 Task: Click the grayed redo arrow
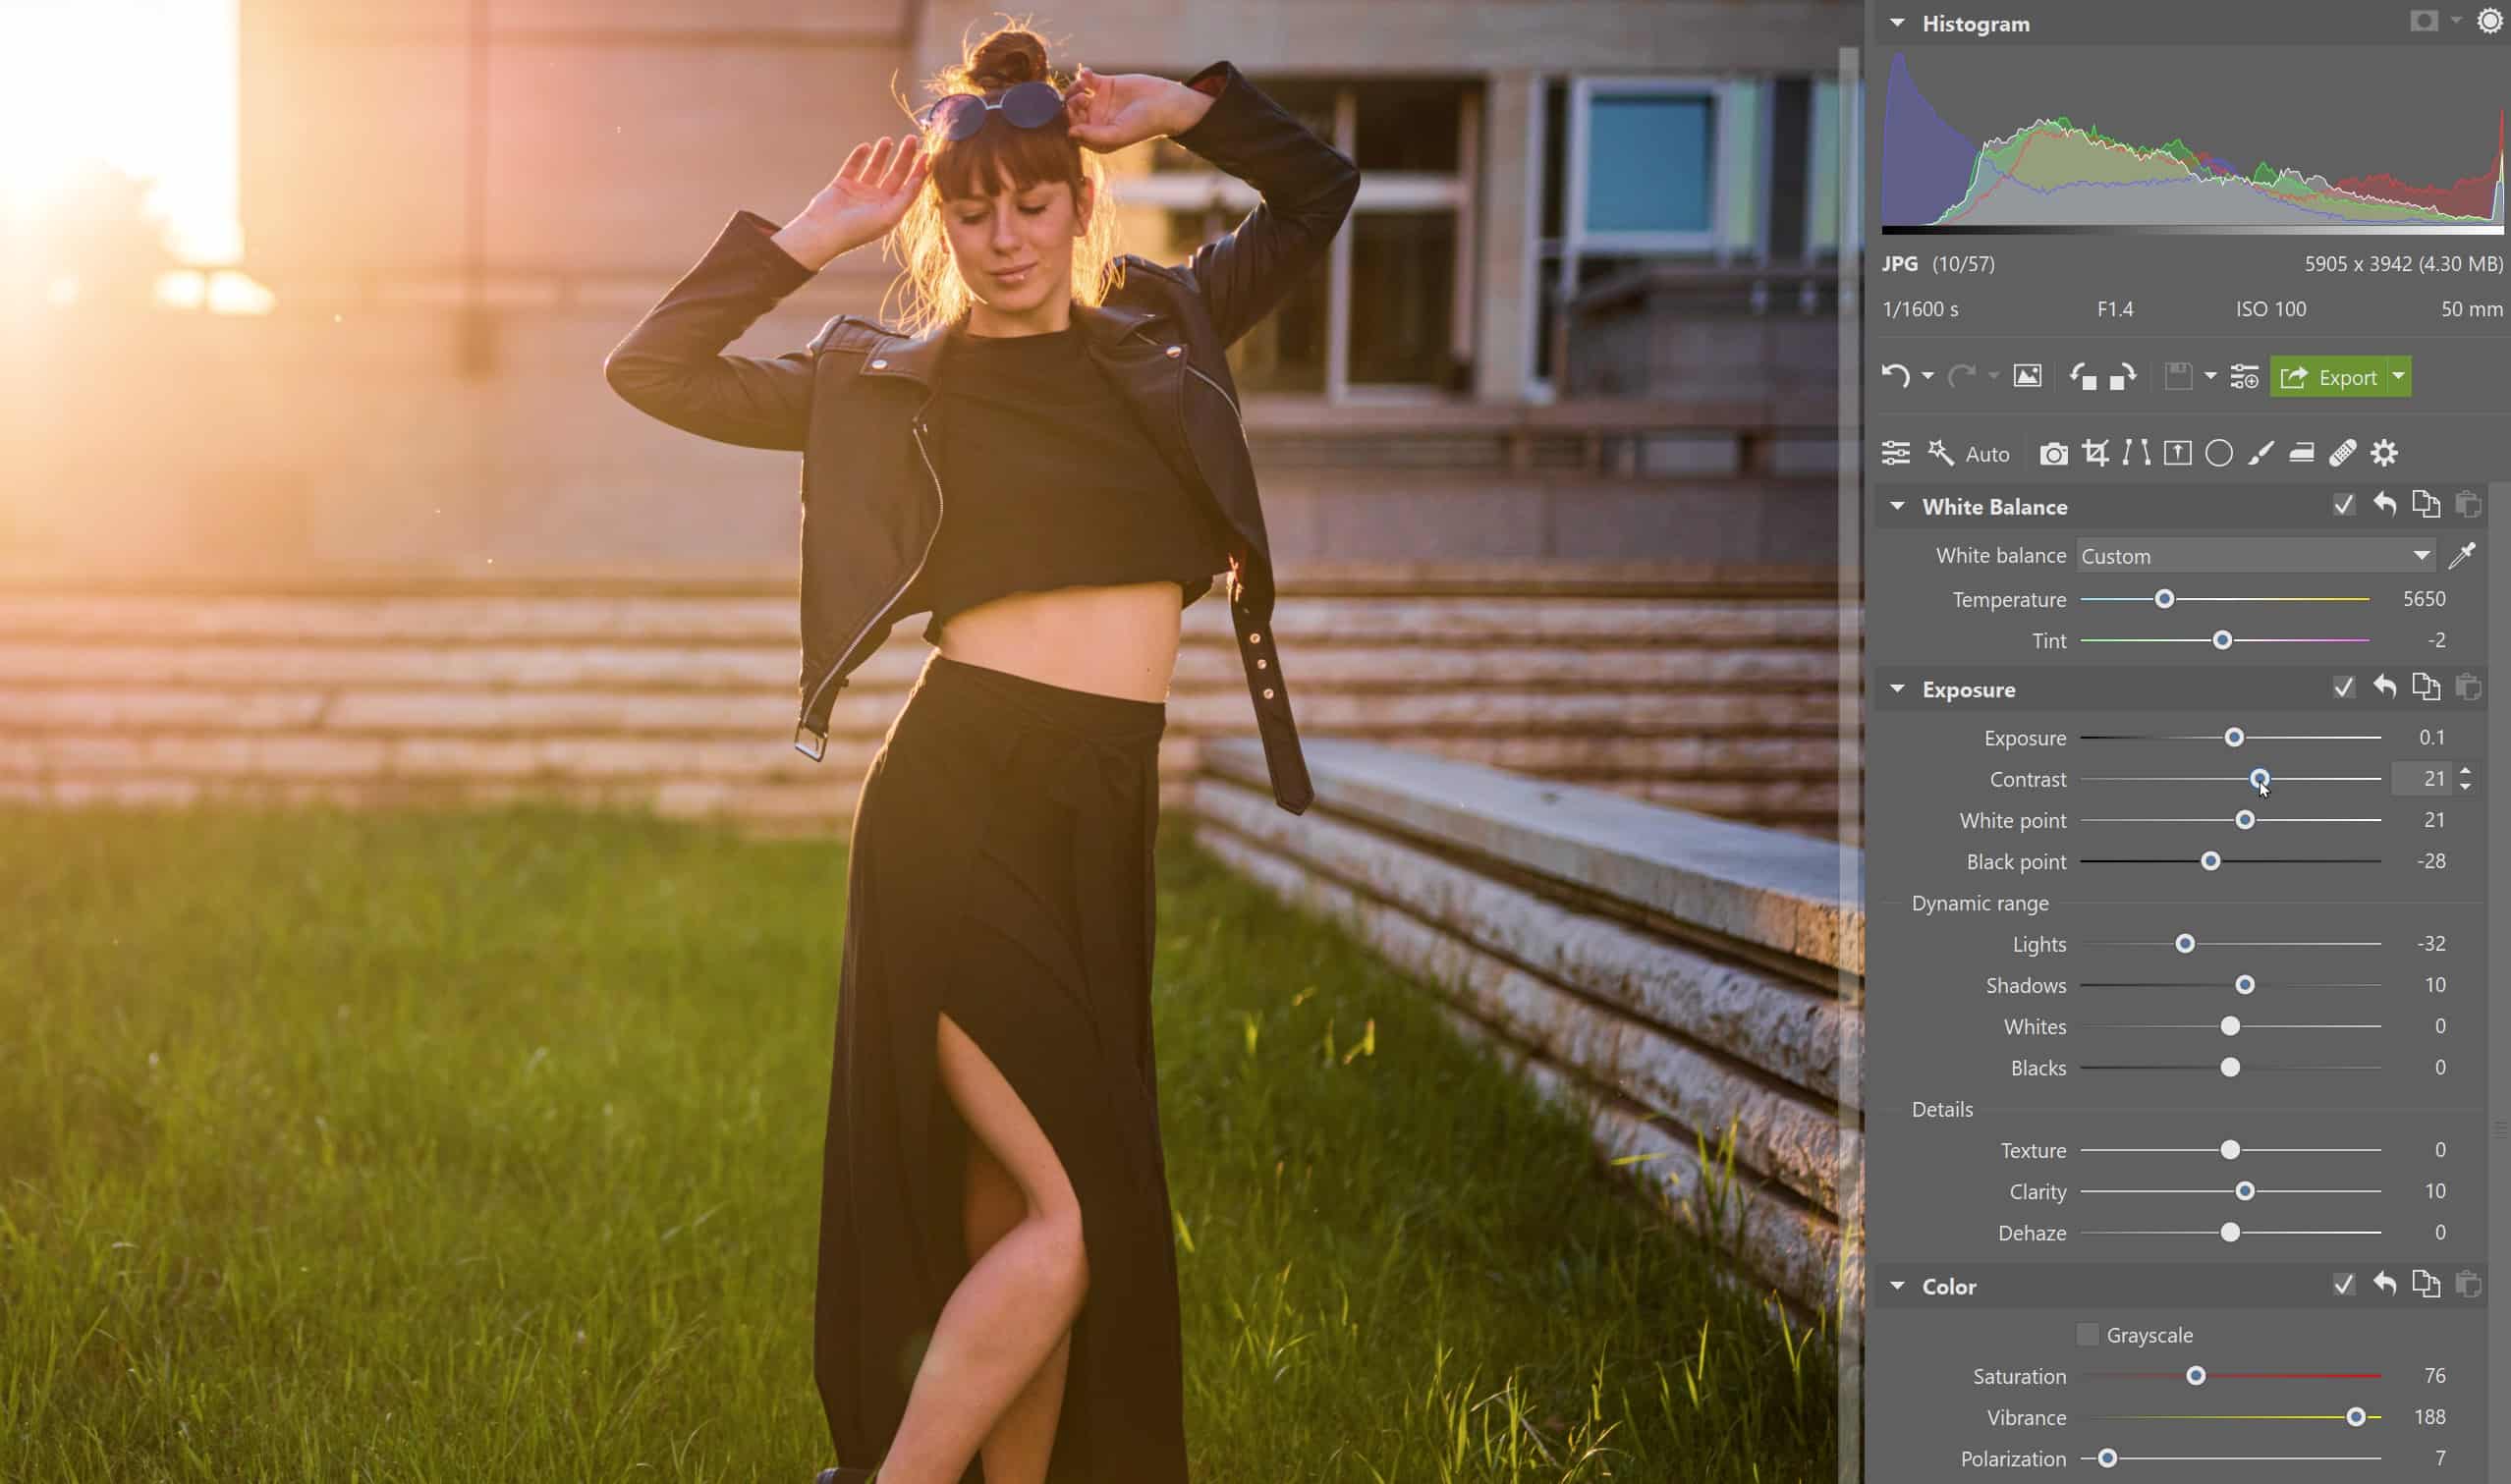coord(1961,377)
